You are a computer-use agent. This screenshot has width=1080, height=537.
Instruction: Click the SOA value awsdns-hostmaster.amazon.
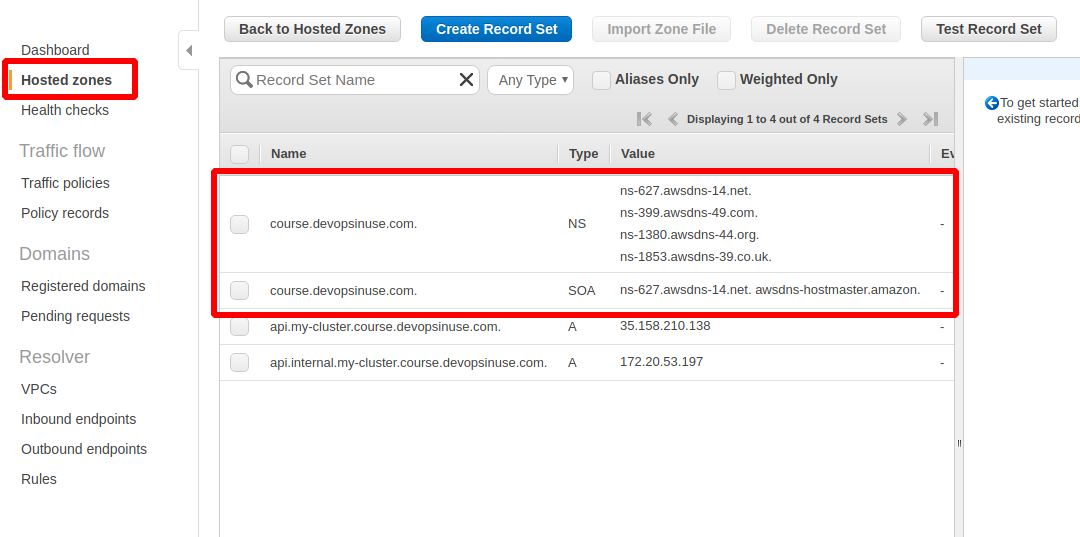[x=838, y=290]
